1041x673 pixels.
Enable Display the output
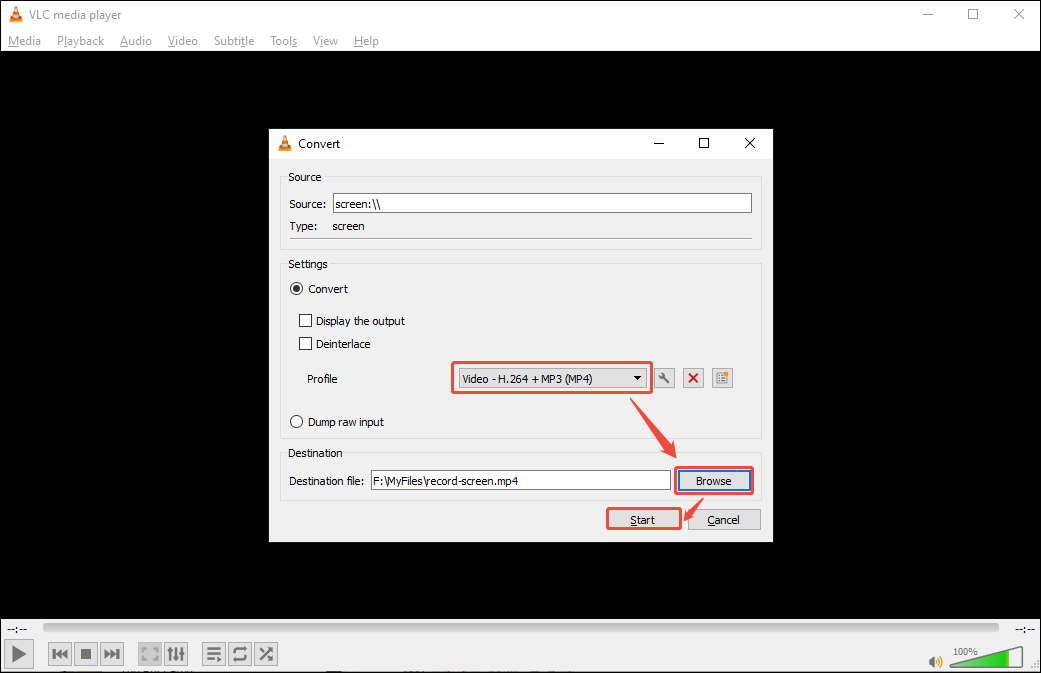(x=306, y=320)
